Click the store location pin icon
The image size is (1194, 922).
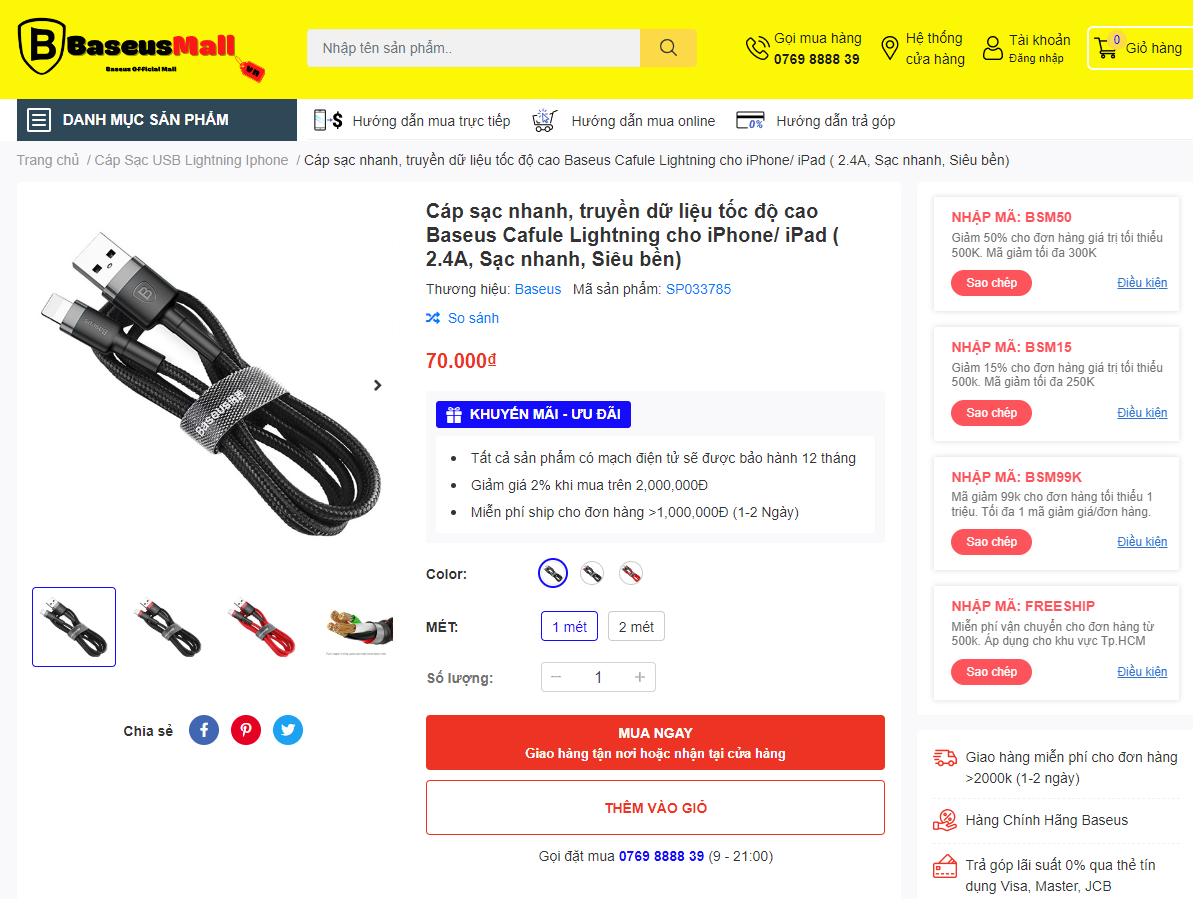pos(889,48)
